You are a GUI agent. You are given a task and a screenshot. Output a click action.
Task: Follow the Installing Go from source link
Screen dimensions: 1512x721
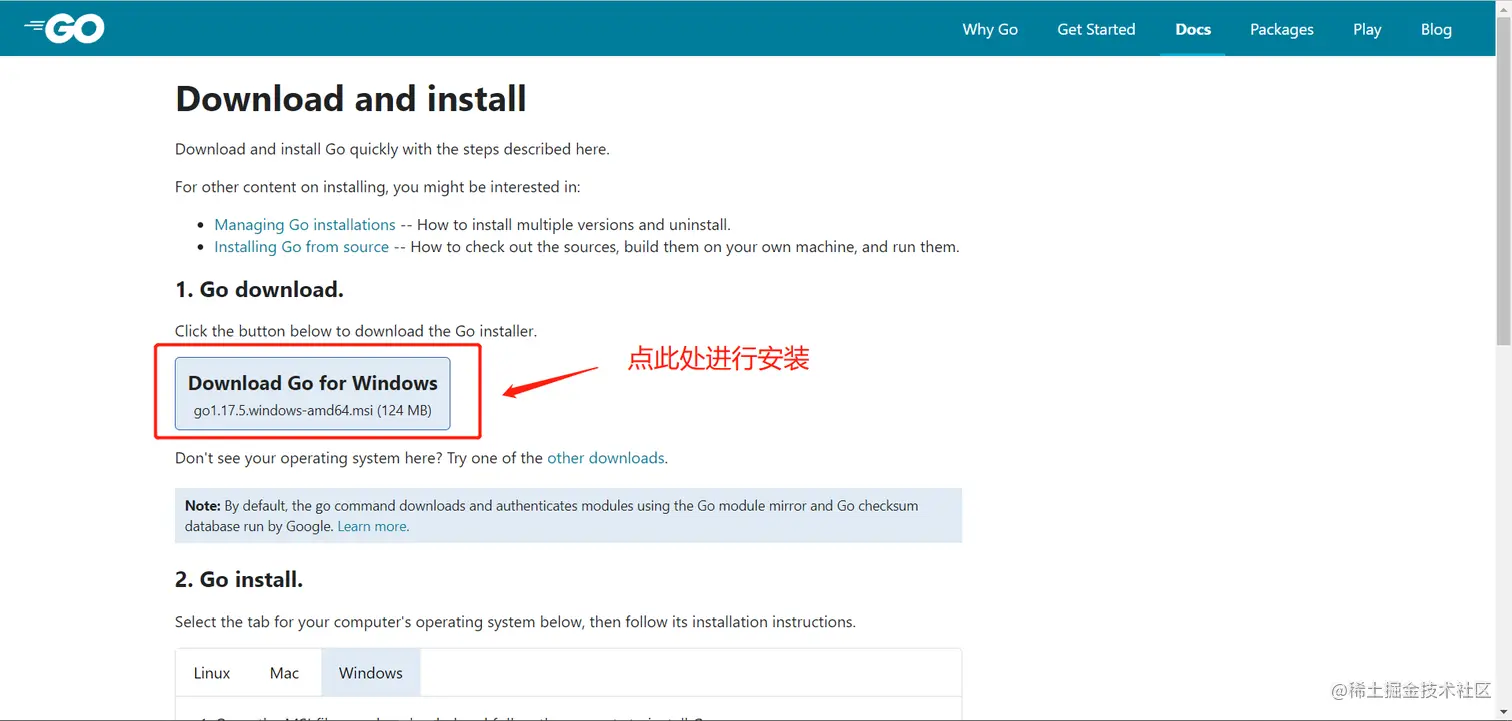pos(301,246)
